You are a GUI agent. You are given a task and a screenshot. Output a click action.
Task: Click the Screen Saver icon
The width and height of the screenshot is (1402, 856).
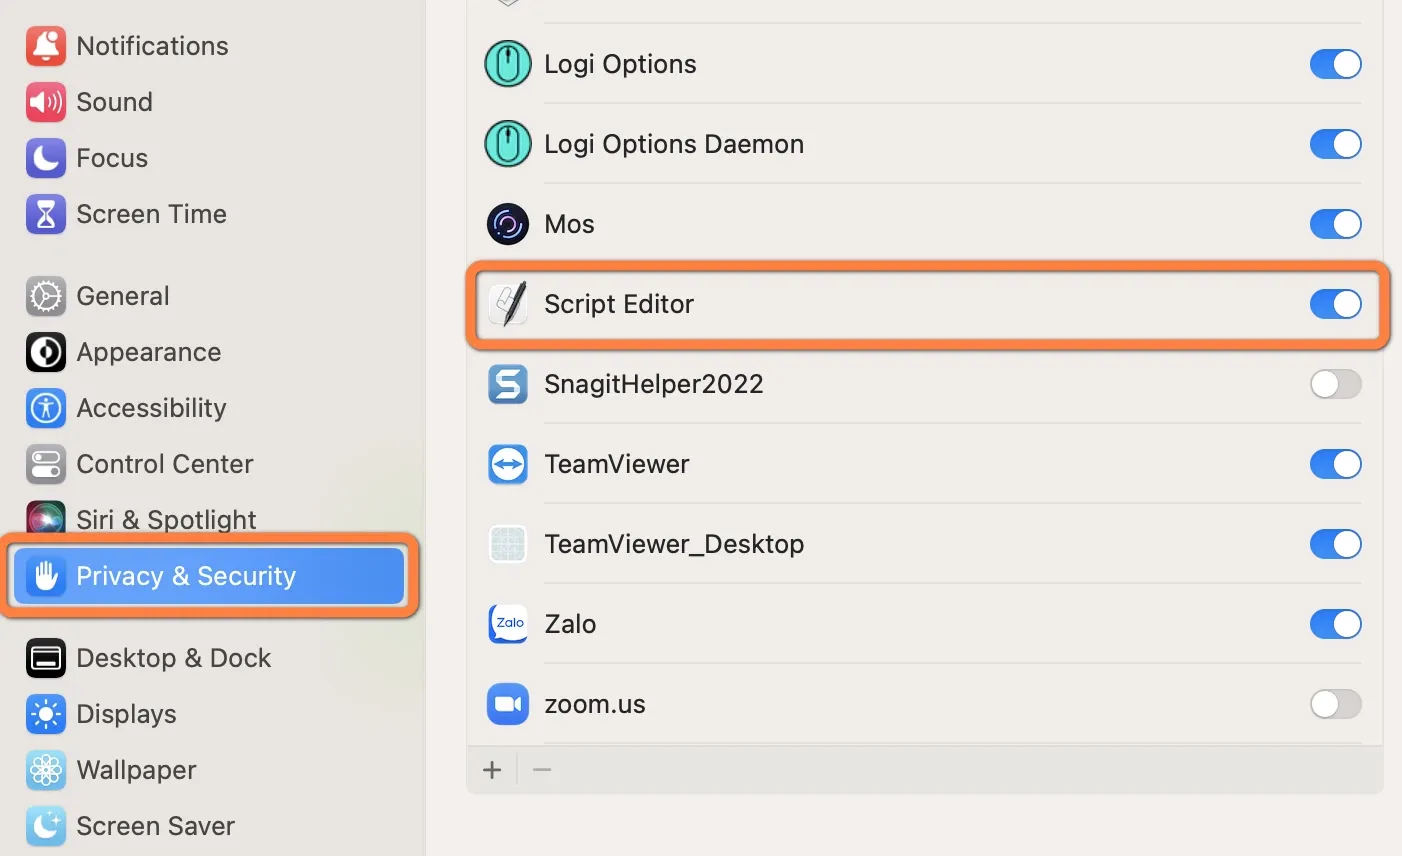[x=46, y=826]
